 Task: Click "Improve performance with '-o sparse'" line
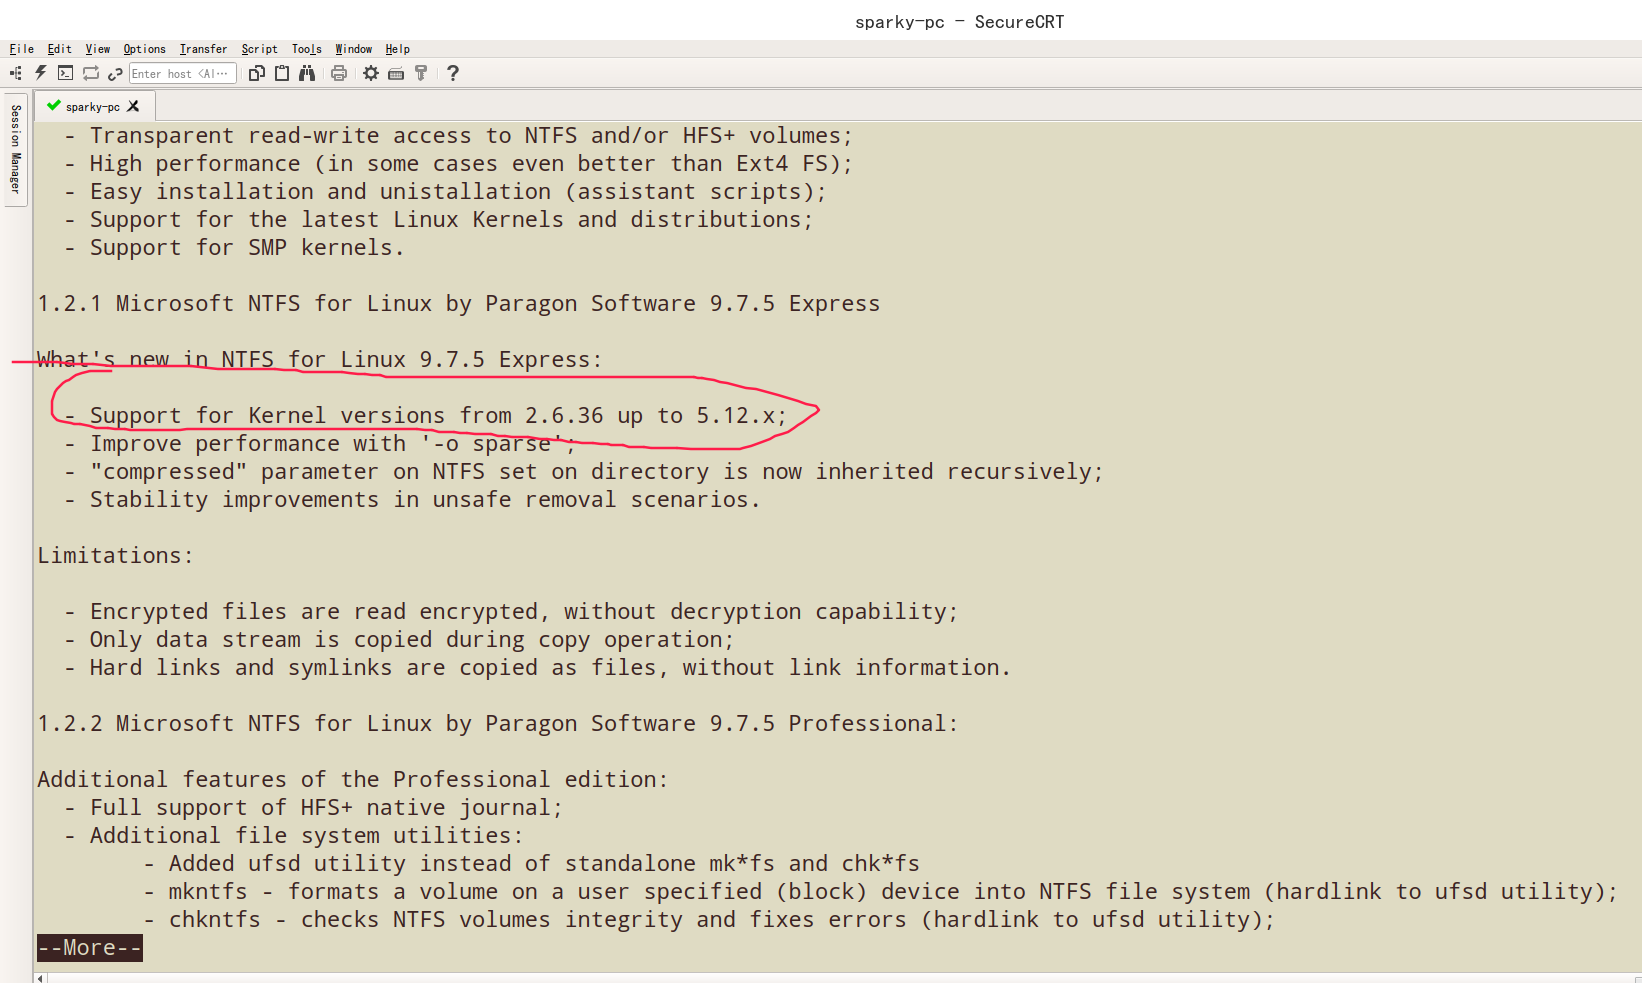320,444
